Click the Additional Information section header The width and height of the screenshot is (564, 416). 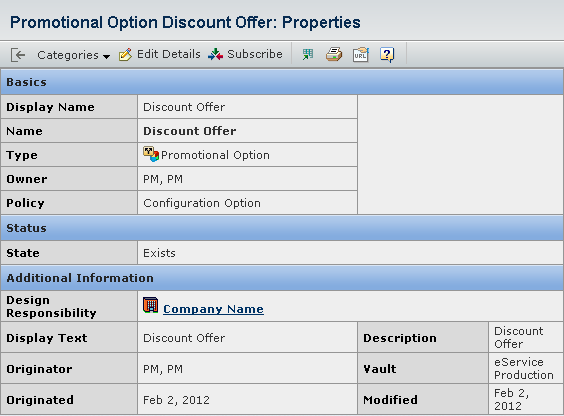pyautogui.click(x=282, y=278)
